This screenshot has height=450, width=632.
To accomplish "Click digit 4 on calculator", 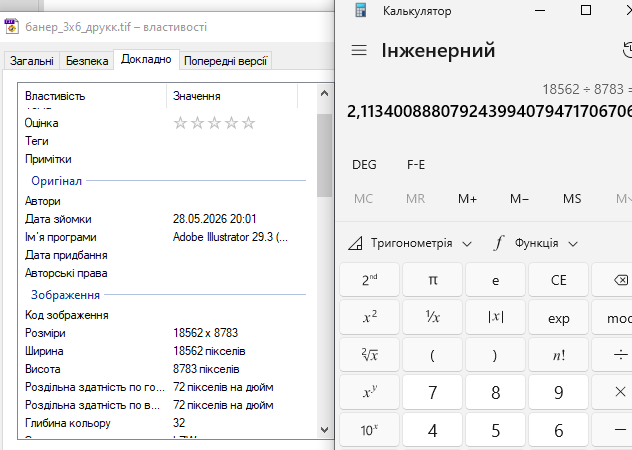I will tap(432, 430).
